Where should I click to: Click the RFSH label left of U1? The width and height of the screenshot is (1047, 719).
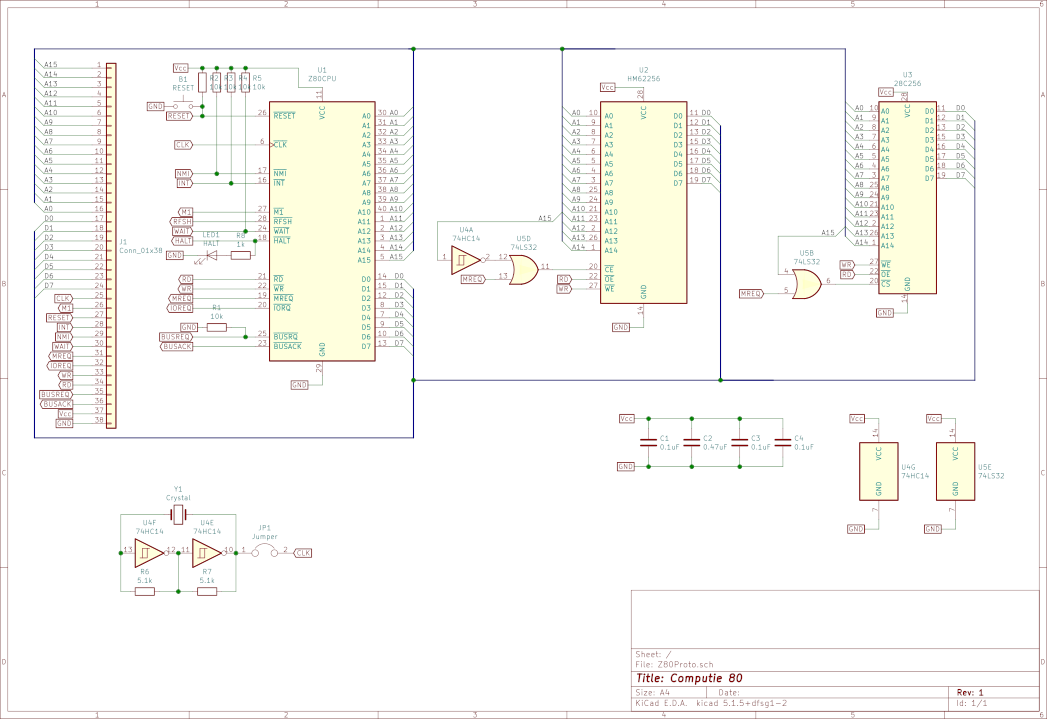click(181, 222)
